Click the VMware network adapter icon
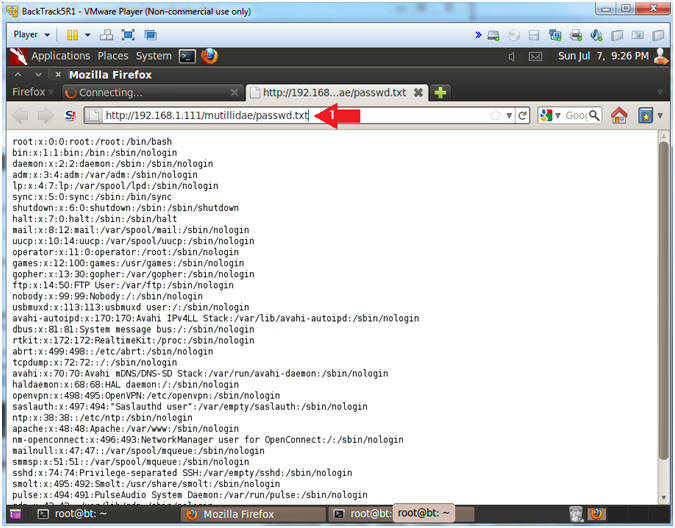675x528 pixels. 555,35
